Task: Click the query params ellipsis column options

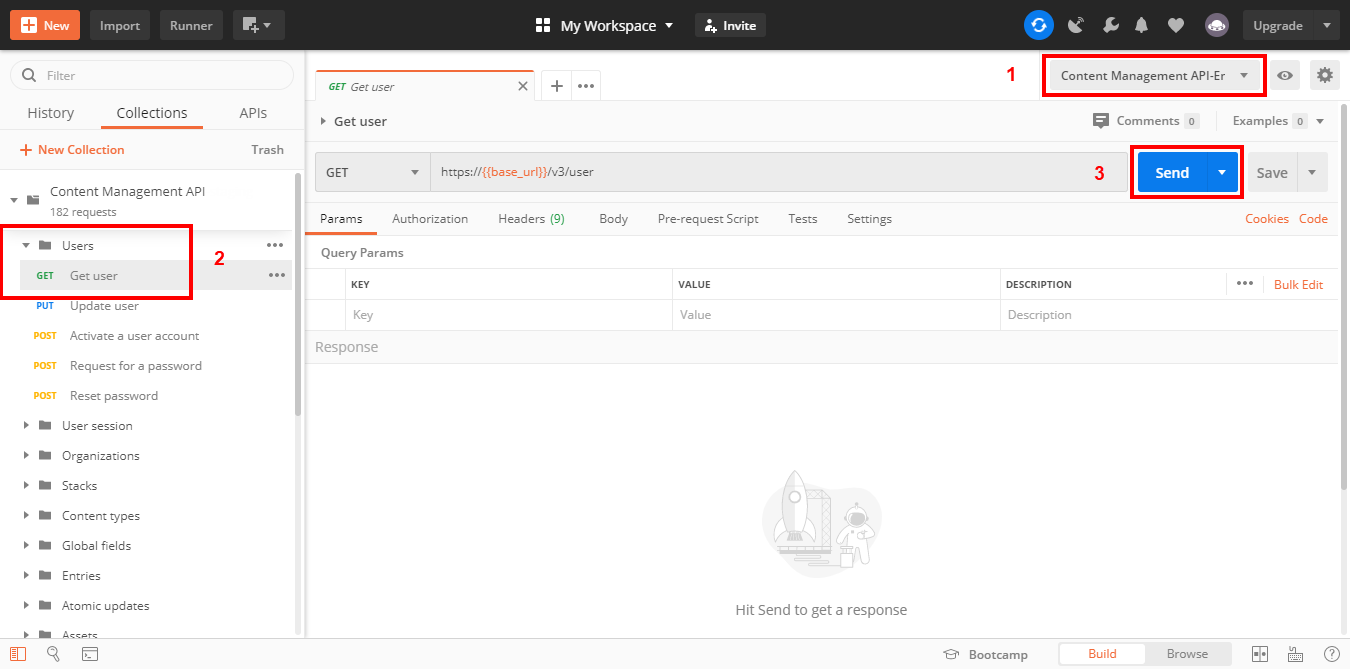Action: (x=1244, y=283)
